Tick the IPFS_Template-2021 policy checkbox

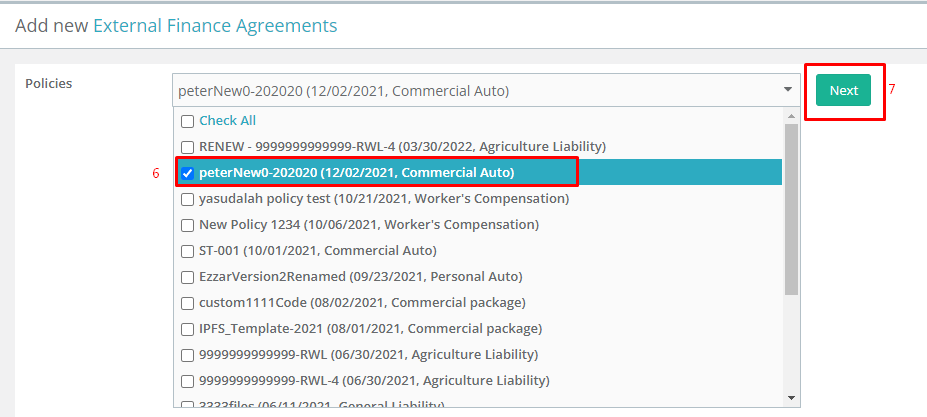pyautogui.click(x=187, y=329)
